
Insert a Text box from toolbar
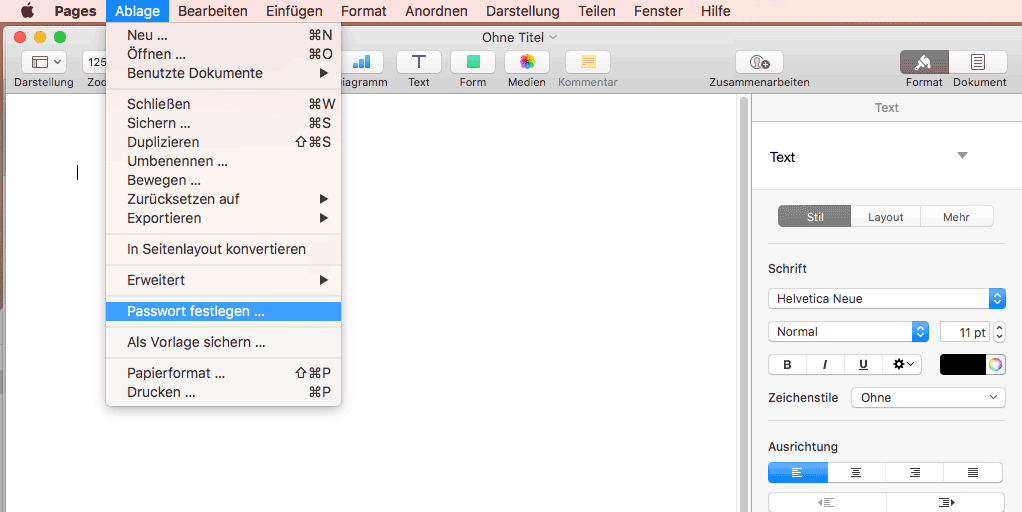point(418,62)
